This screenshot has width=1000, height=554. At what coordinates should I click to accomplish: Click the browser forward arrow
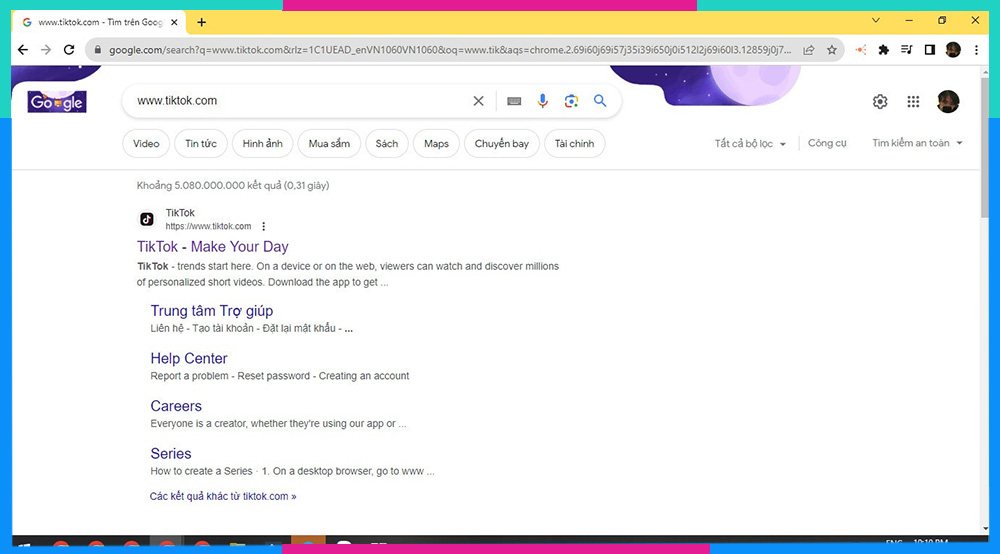(46, 50)
